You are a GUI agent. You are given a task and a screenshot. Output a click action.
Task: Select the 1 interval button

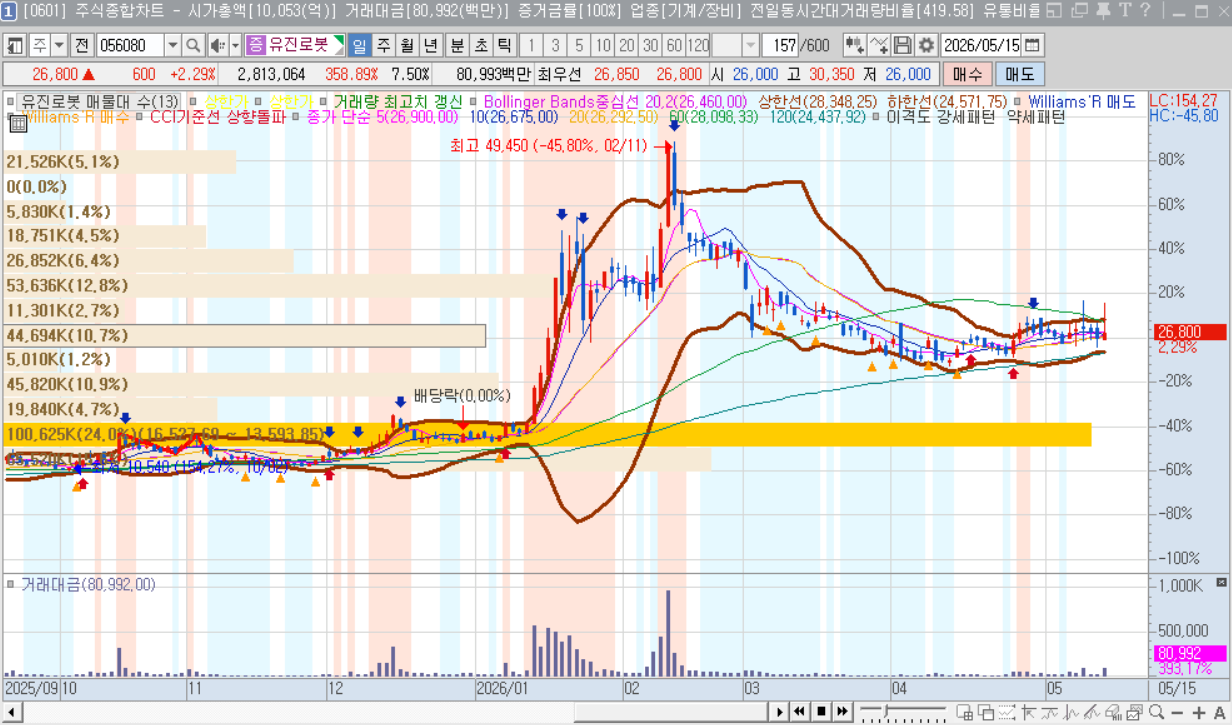[x=531, y=46]
